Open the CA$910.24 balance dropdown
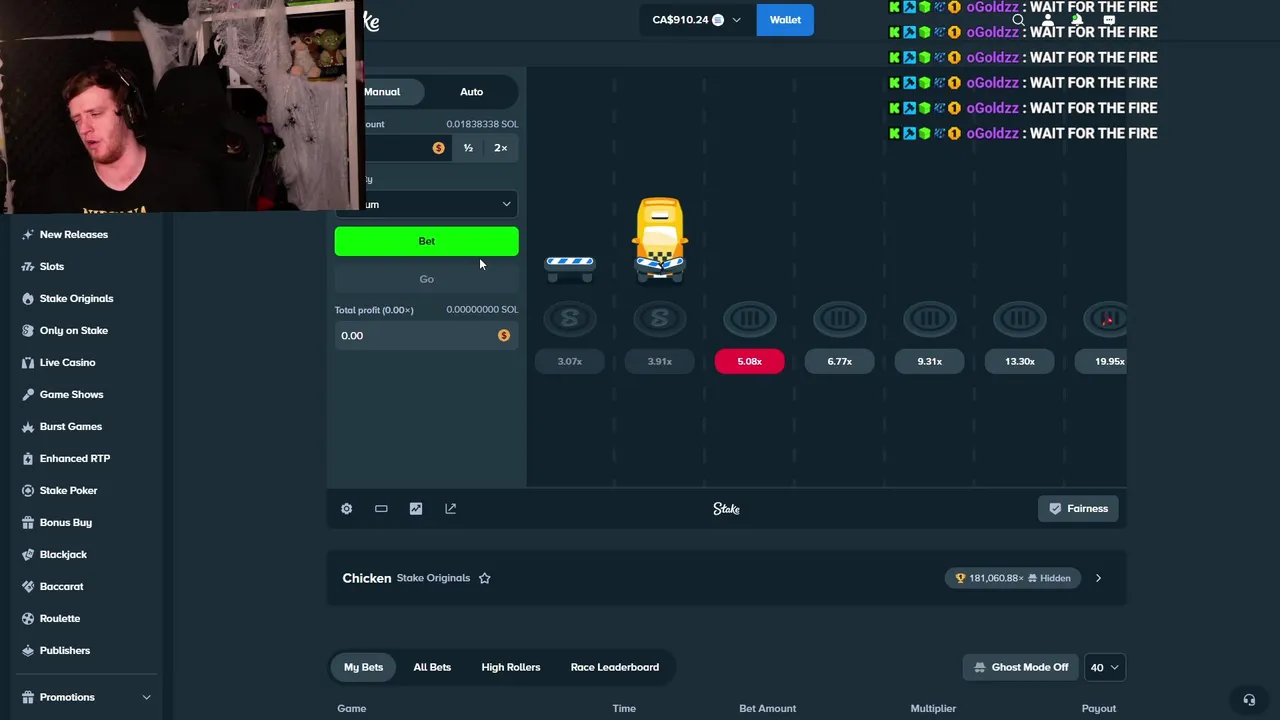The width and height of the screenshot is (1280, 720). (697, 20)
